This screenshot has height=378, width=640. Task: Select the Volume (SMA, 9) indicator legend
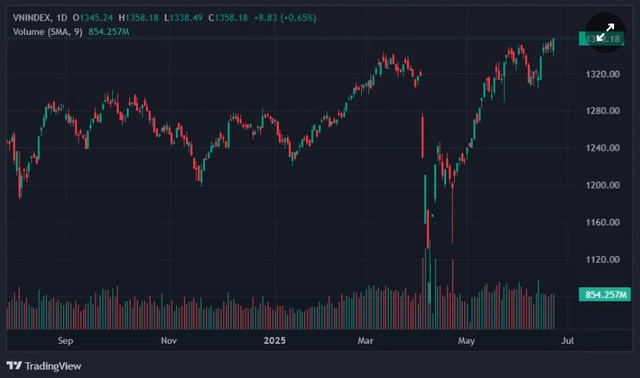coord(47,32)
